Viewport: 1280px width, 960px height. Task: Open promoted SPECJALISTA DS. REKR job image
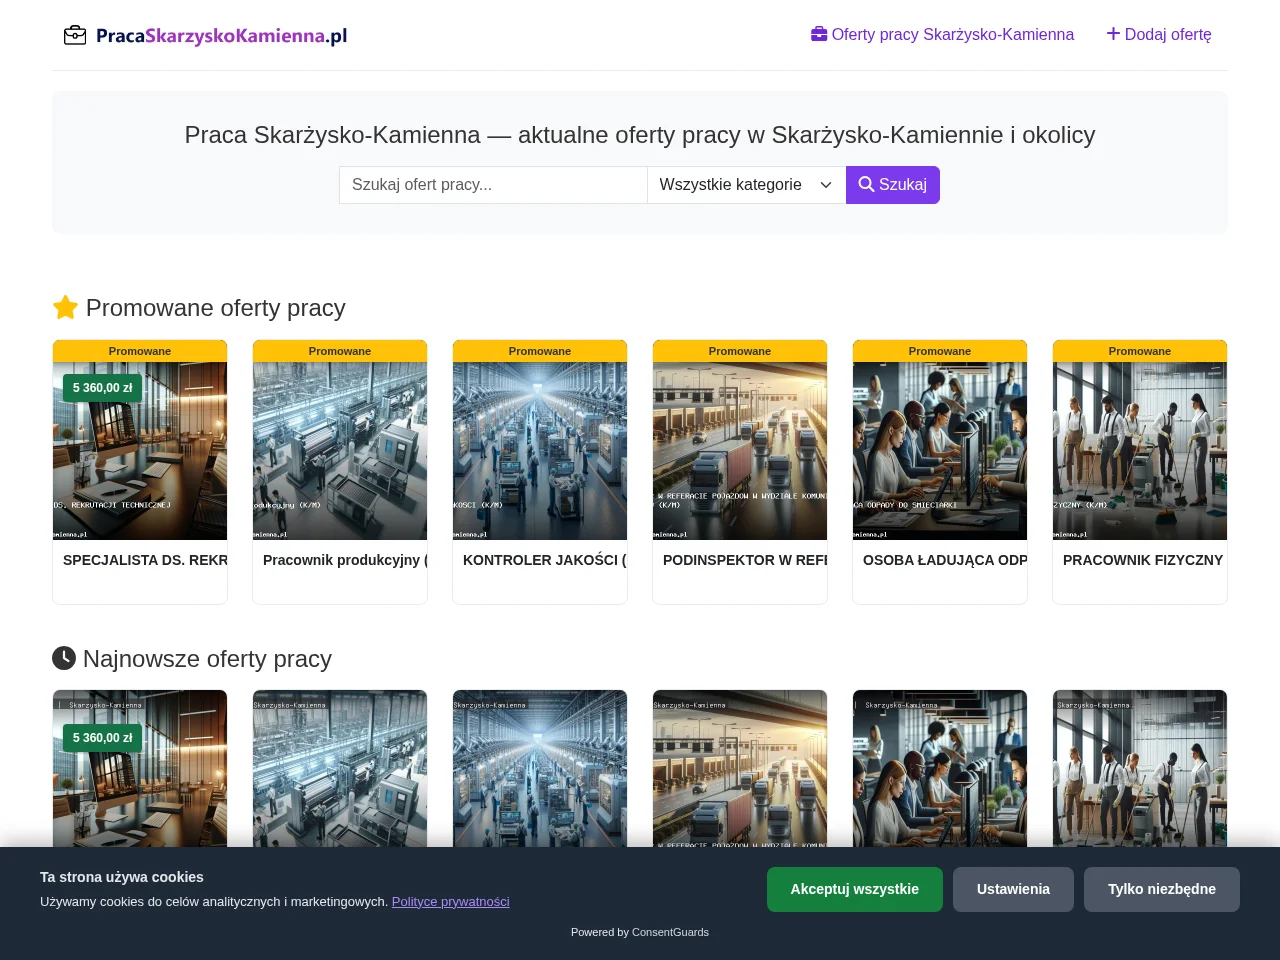coord(140,451)
